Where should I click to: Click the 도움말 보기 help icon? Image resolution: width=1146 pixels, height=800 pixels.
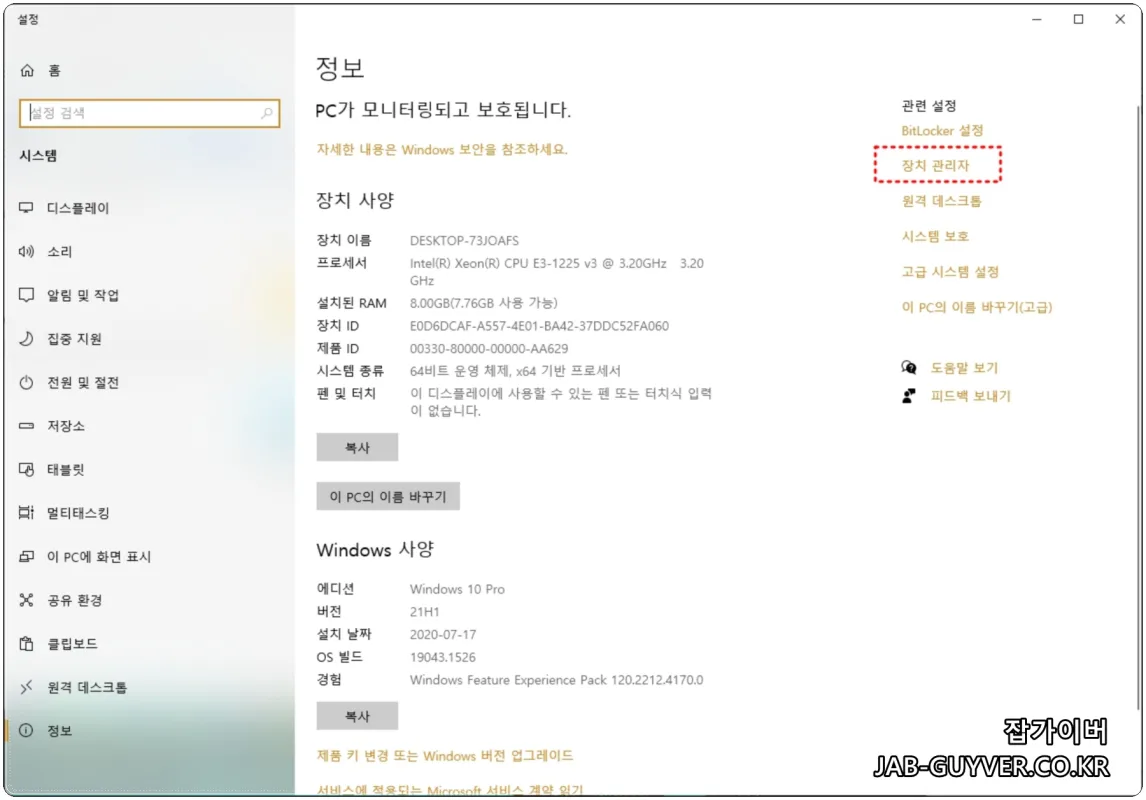pyautogui.click(x=910, y=367)
